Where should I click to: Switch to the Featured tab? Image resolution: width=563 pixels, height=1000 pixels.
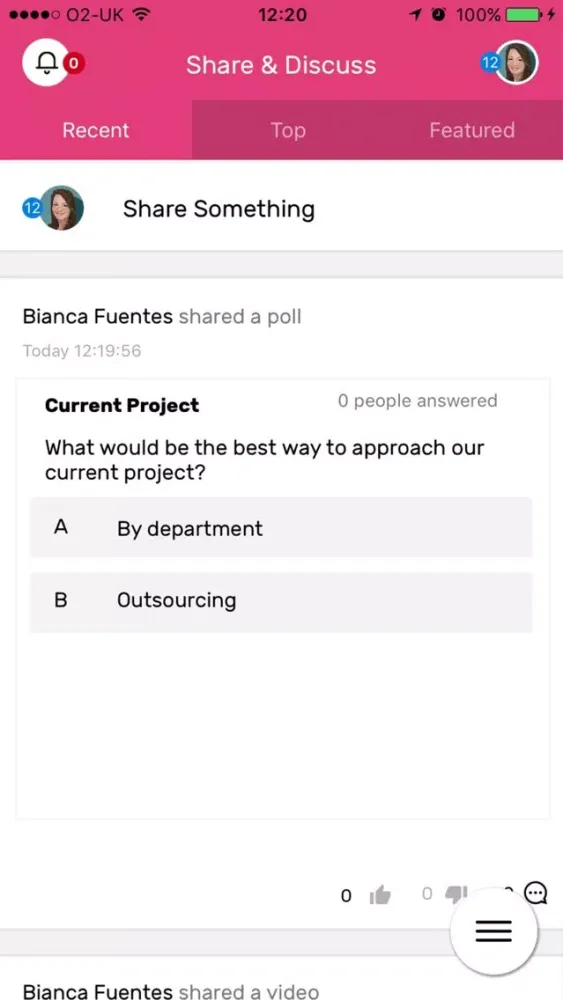pos(472,130)
